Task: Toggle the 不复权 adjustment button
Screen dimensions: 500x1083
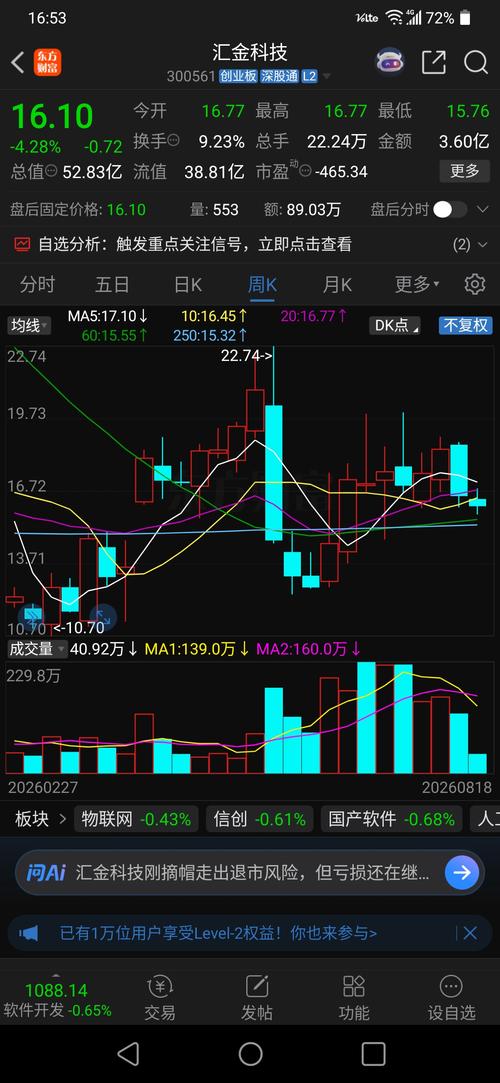Action: coord(465,325)
